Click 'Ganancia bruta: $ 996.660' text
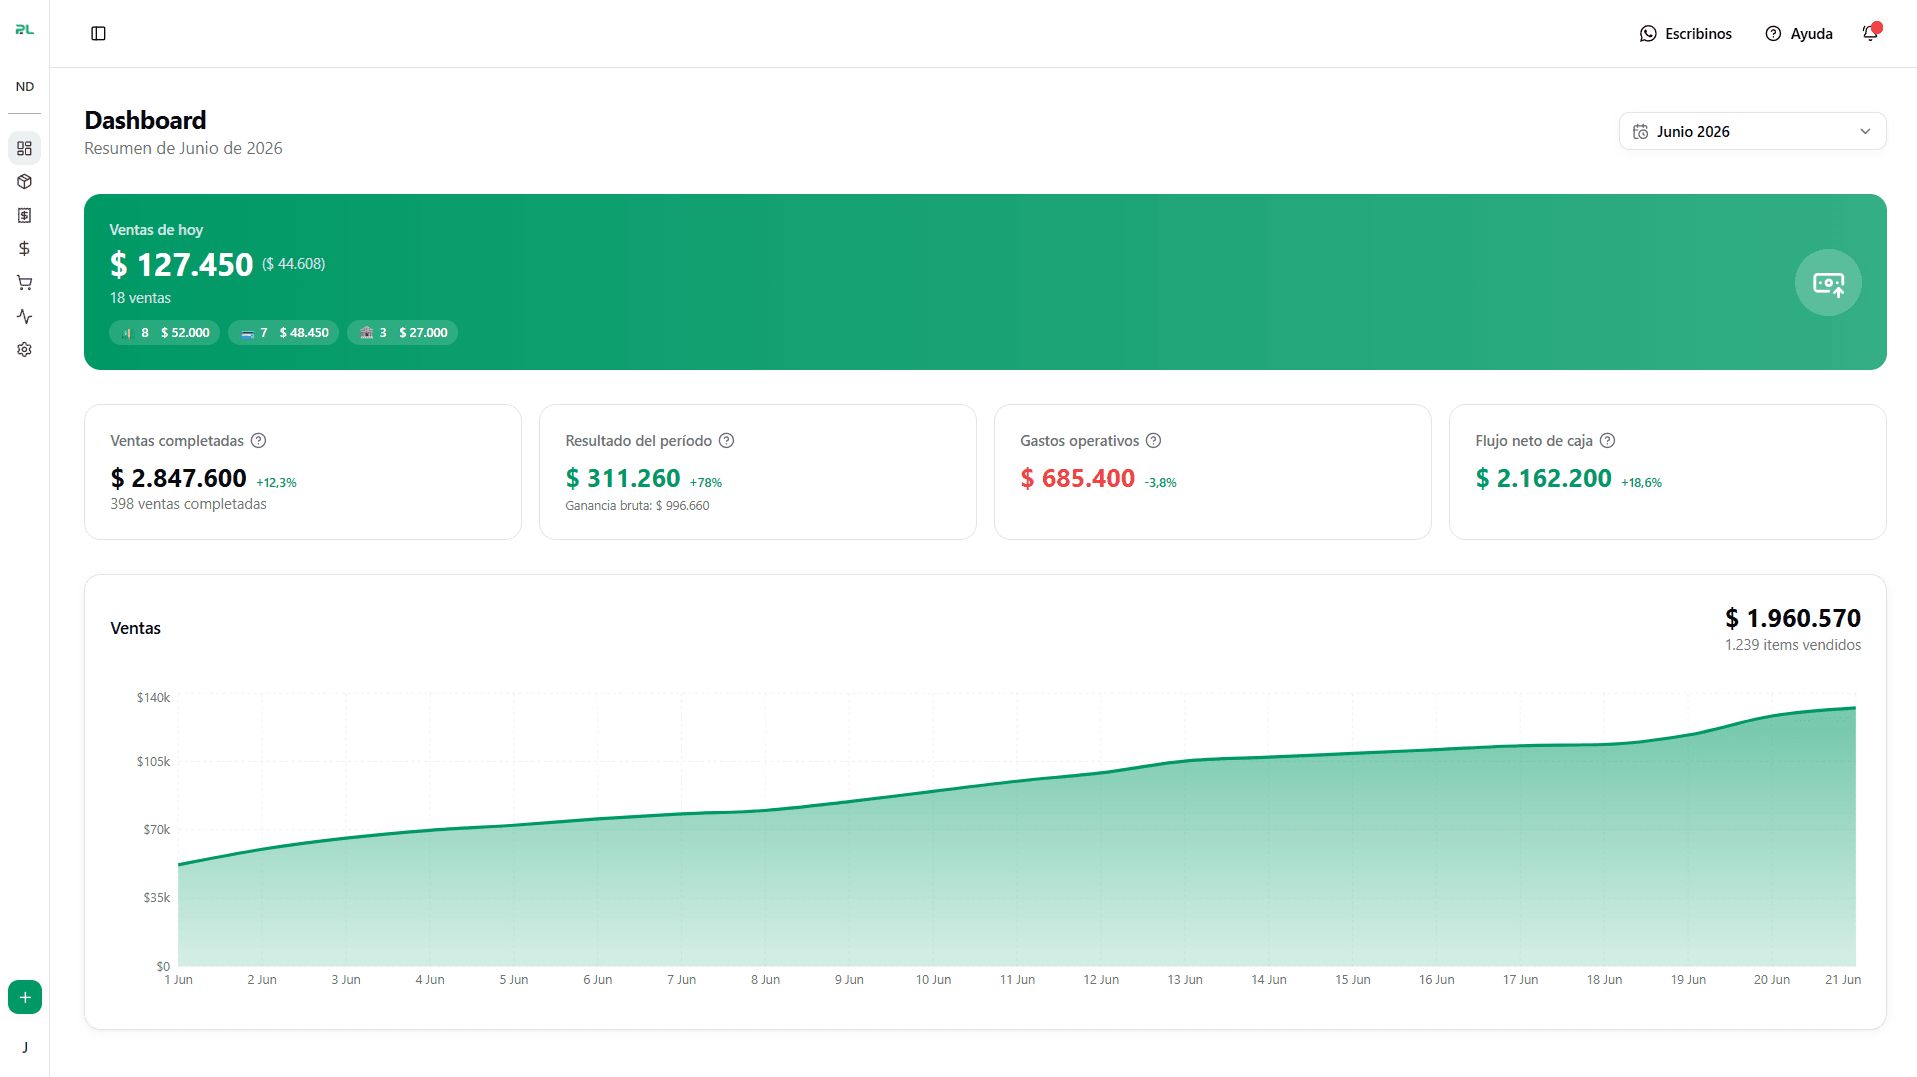The height and width of the screenshot is (1077, 1917). point(637,506)
